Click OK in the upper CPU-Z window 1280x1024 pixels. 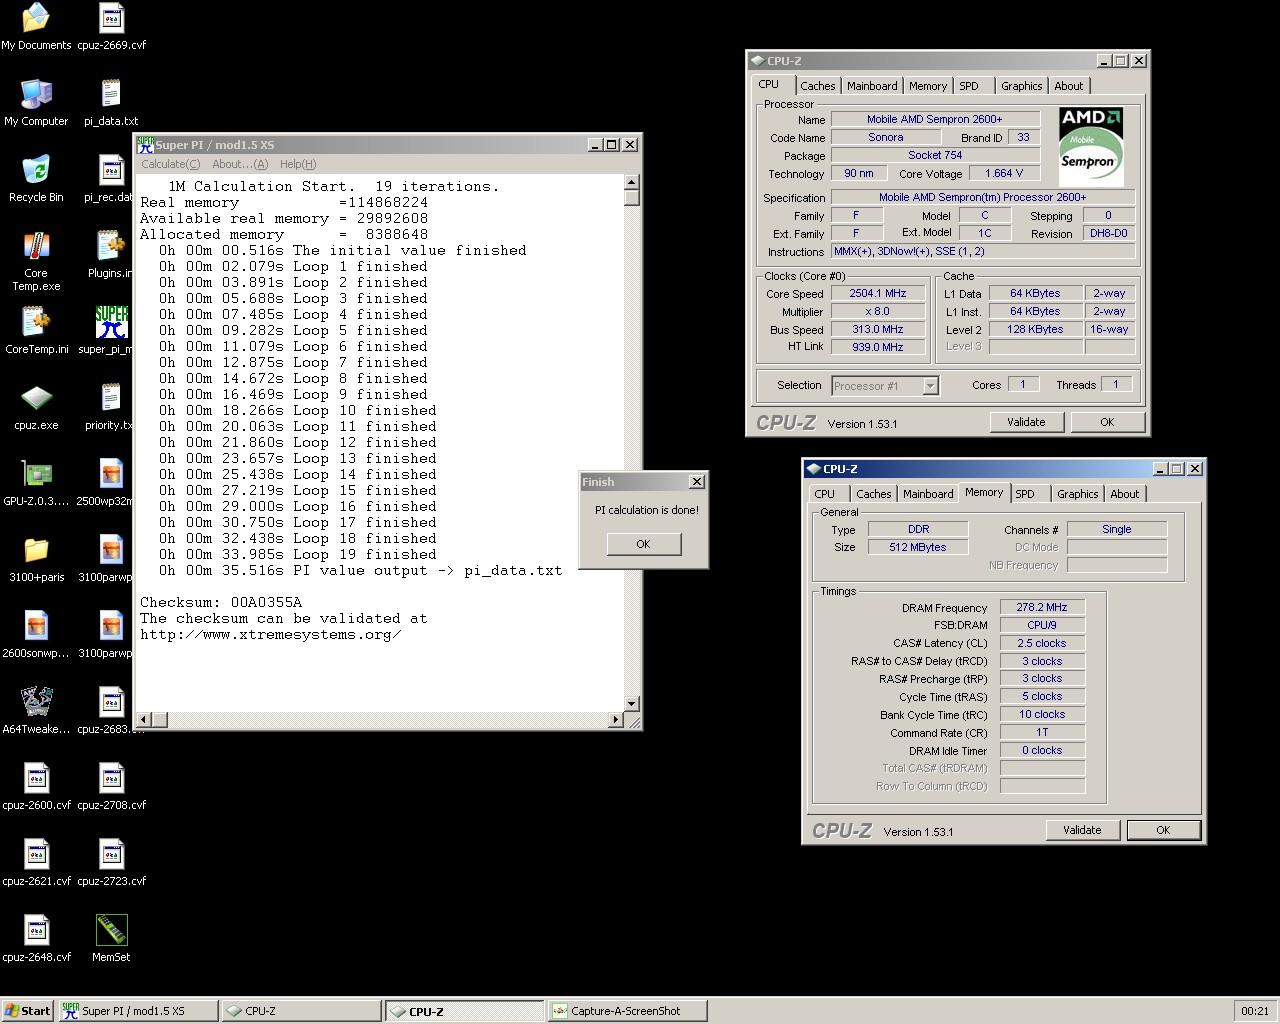point(1107,422)
